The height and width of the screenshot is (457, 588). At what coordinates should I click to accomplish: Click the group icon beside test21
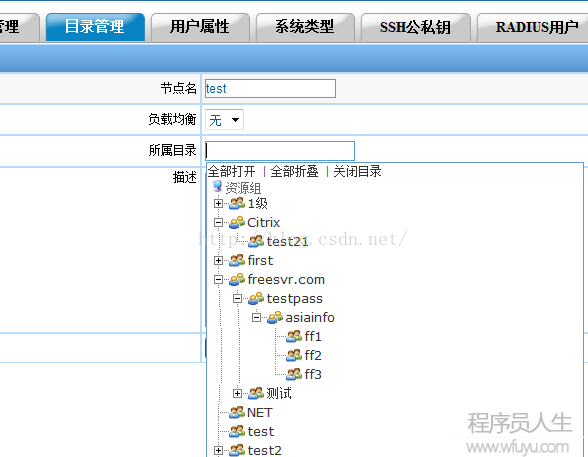(256, 241)
